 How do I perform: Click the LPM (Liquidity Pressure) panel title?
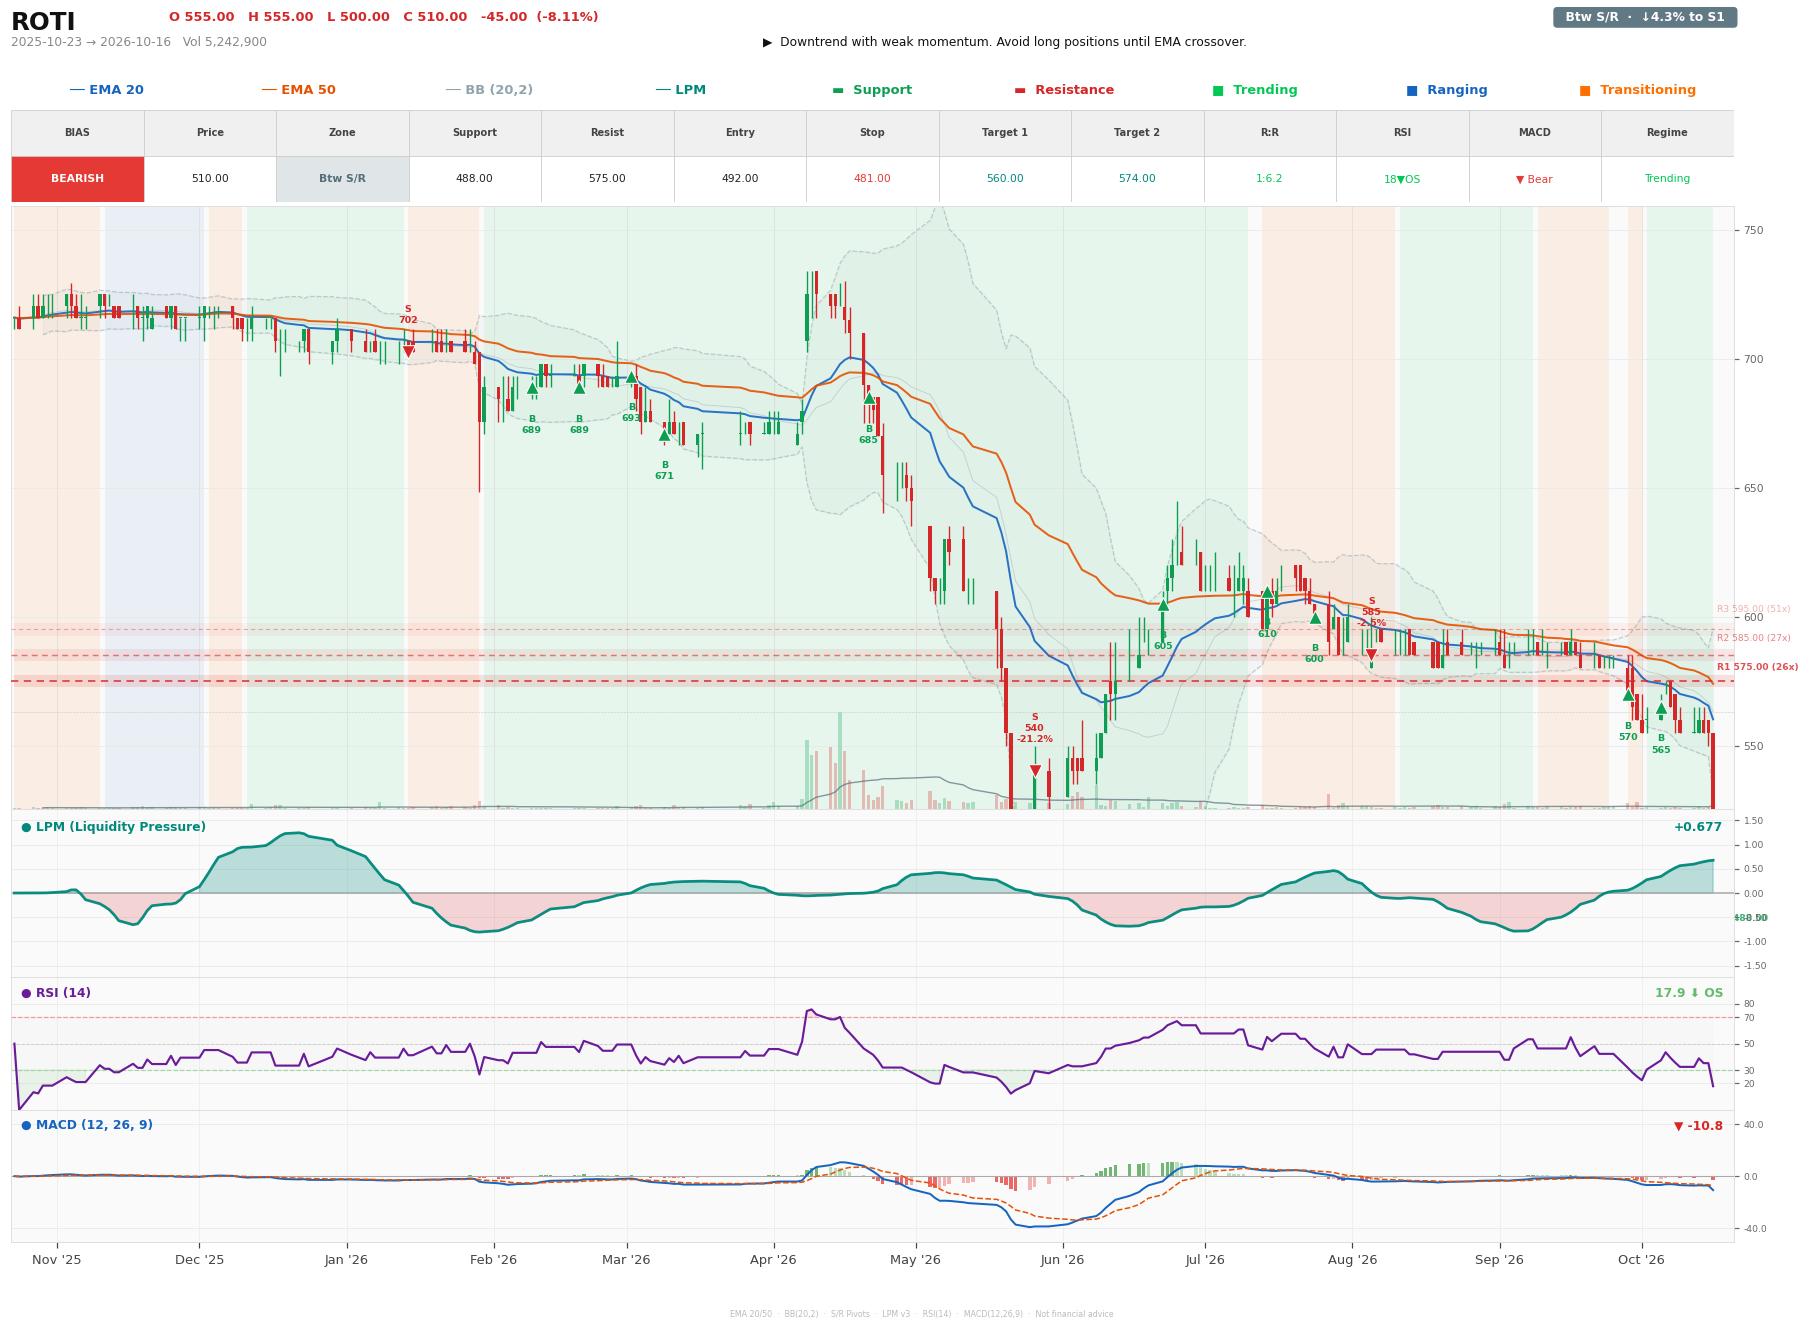113,827
